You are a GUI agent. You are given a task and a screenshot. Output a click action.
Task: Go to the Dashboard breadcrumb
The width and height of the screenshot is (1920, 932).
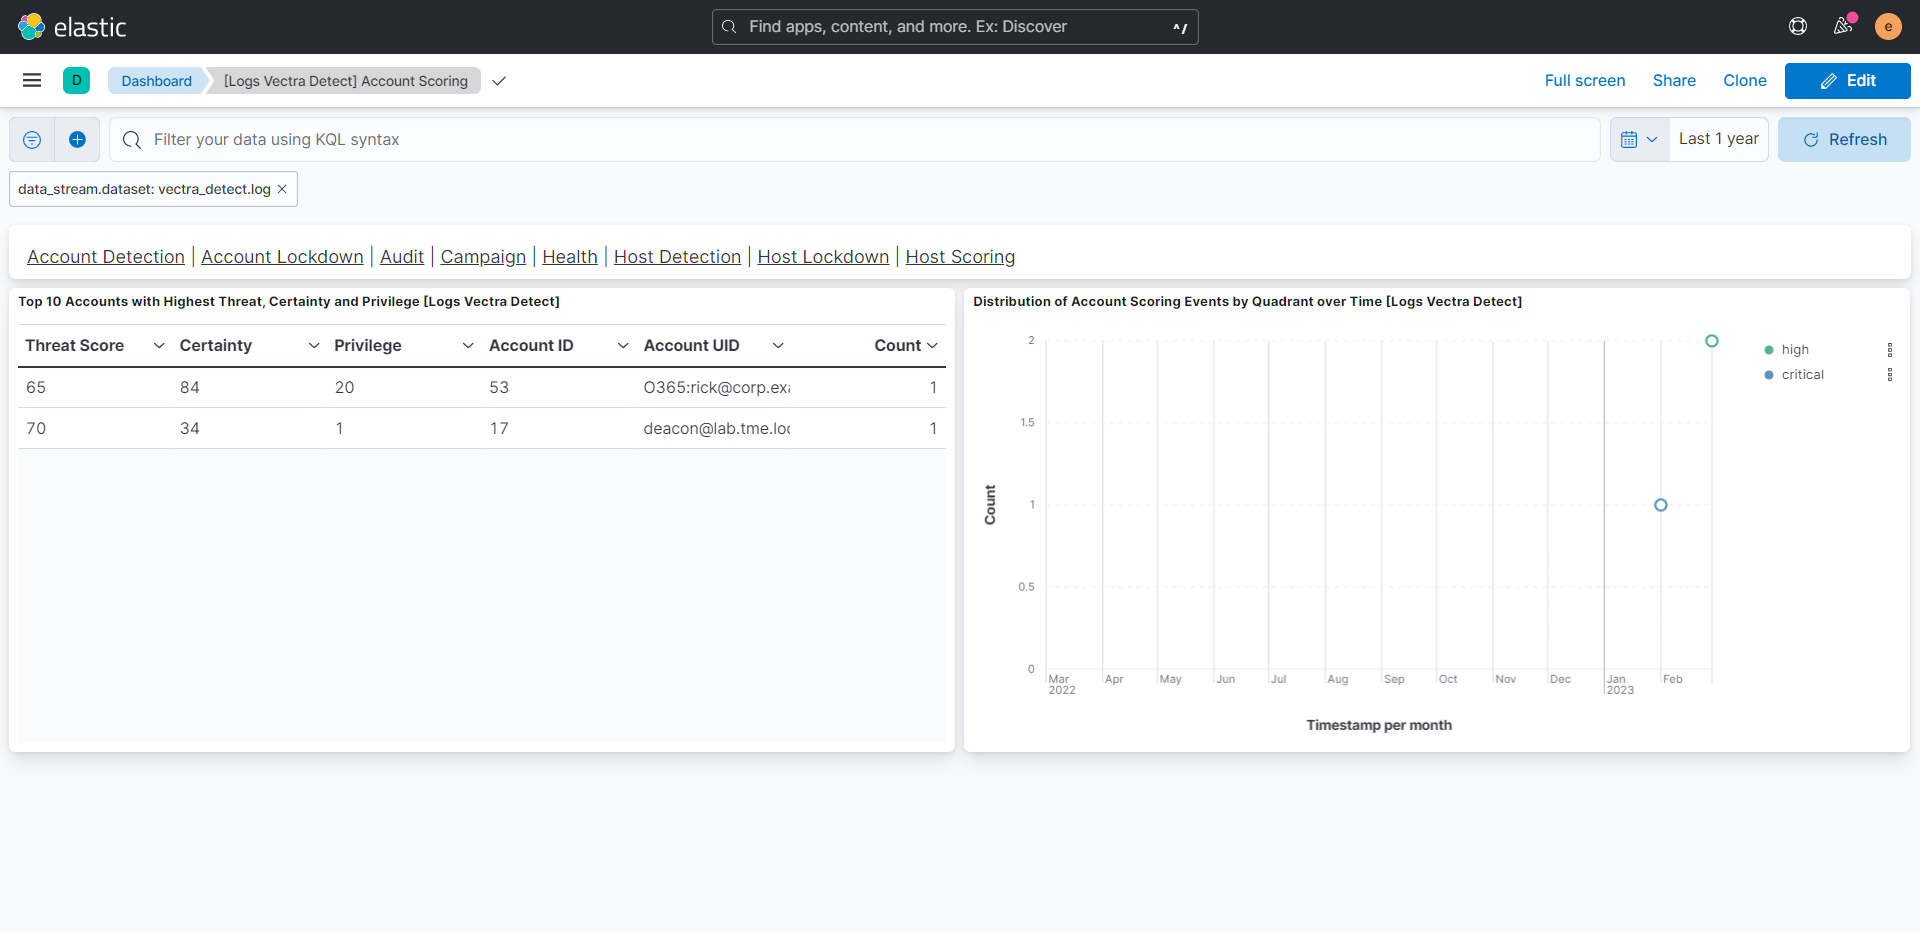[156, 81]
